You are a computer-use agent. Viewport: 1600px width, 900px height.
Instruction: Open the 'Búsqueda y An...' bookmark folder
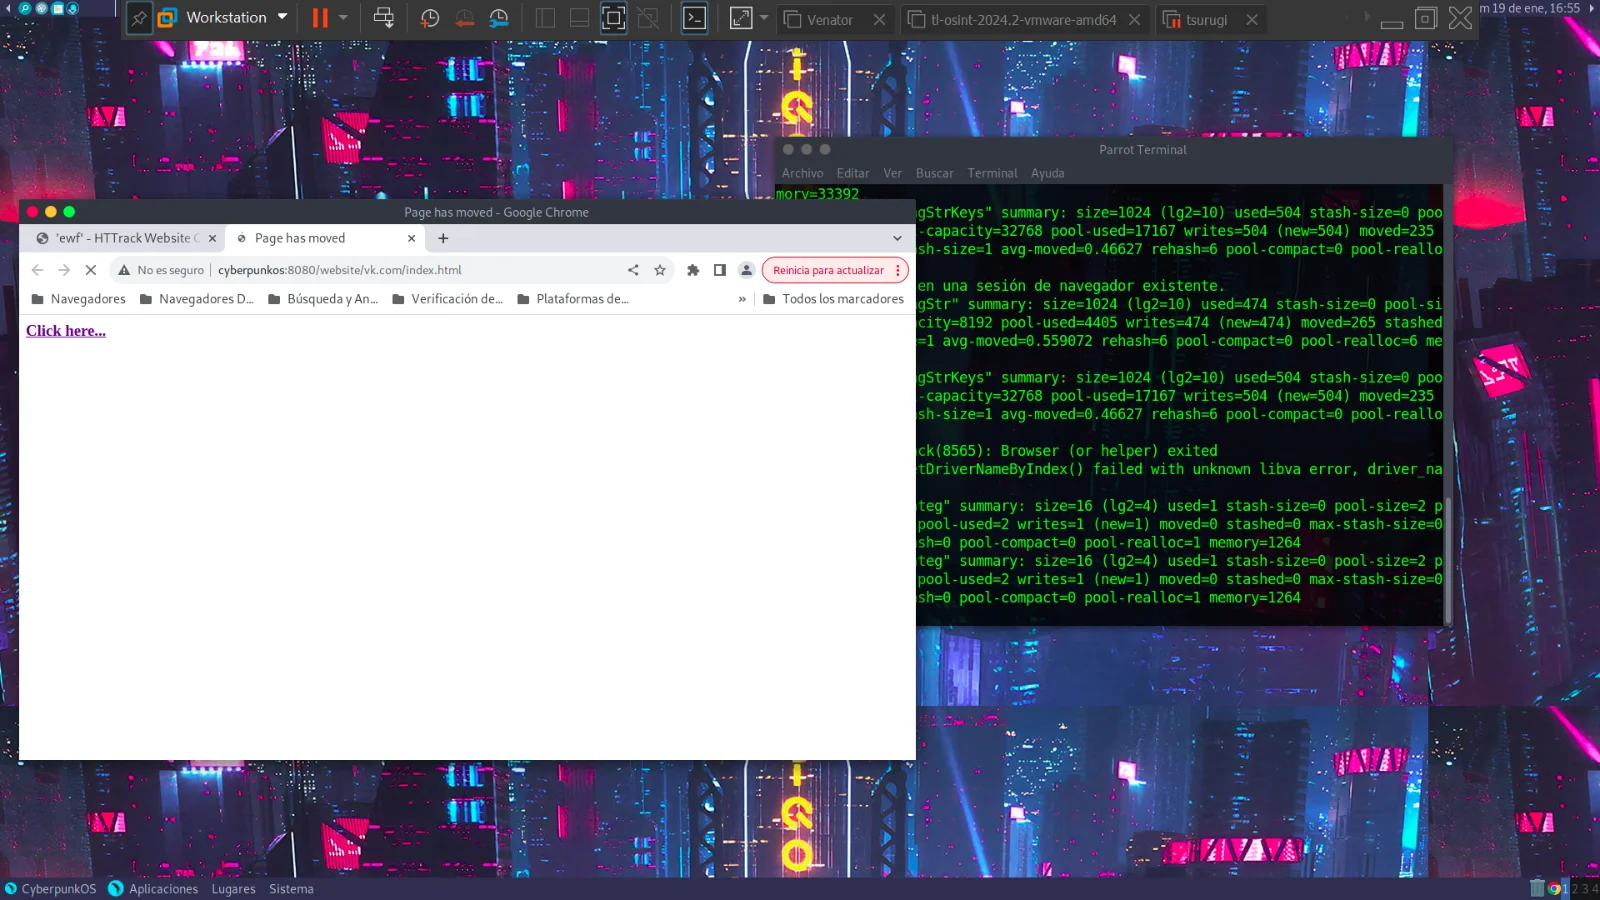tap(323, 299)
